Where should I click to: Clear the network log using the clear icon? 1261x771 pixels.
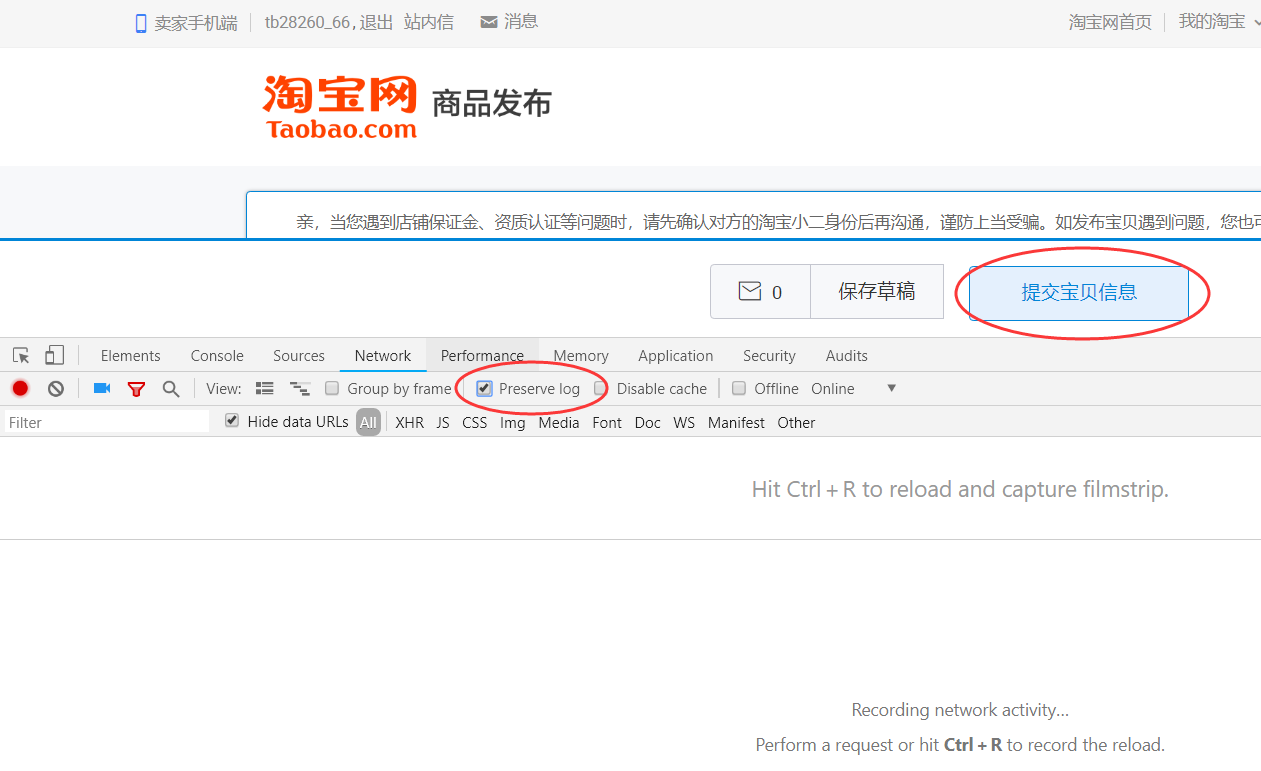point(56,388)
